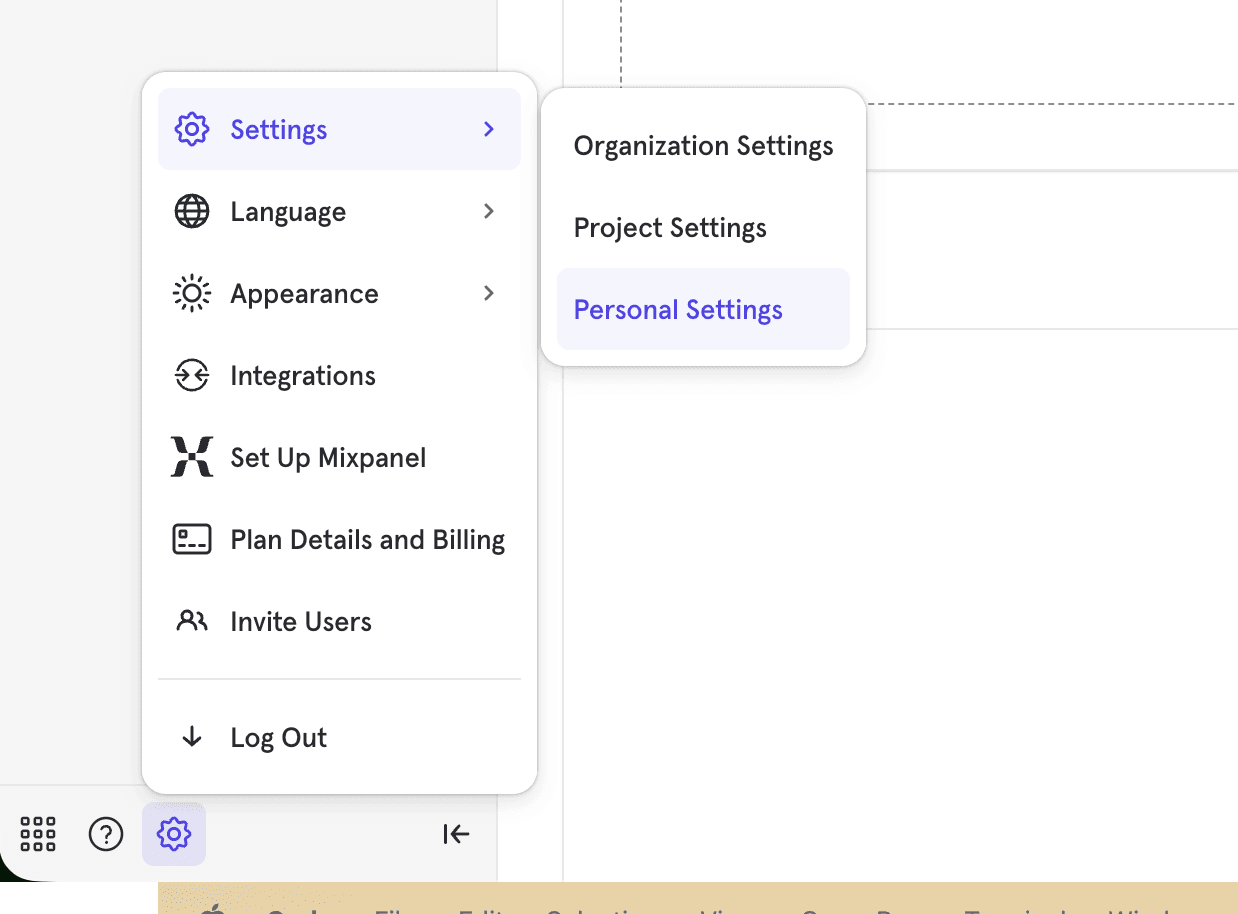The height and width of the screenshot is (914, 1238).
Task: Click the credit card icon for Plan Details
Action: (191, 539)
